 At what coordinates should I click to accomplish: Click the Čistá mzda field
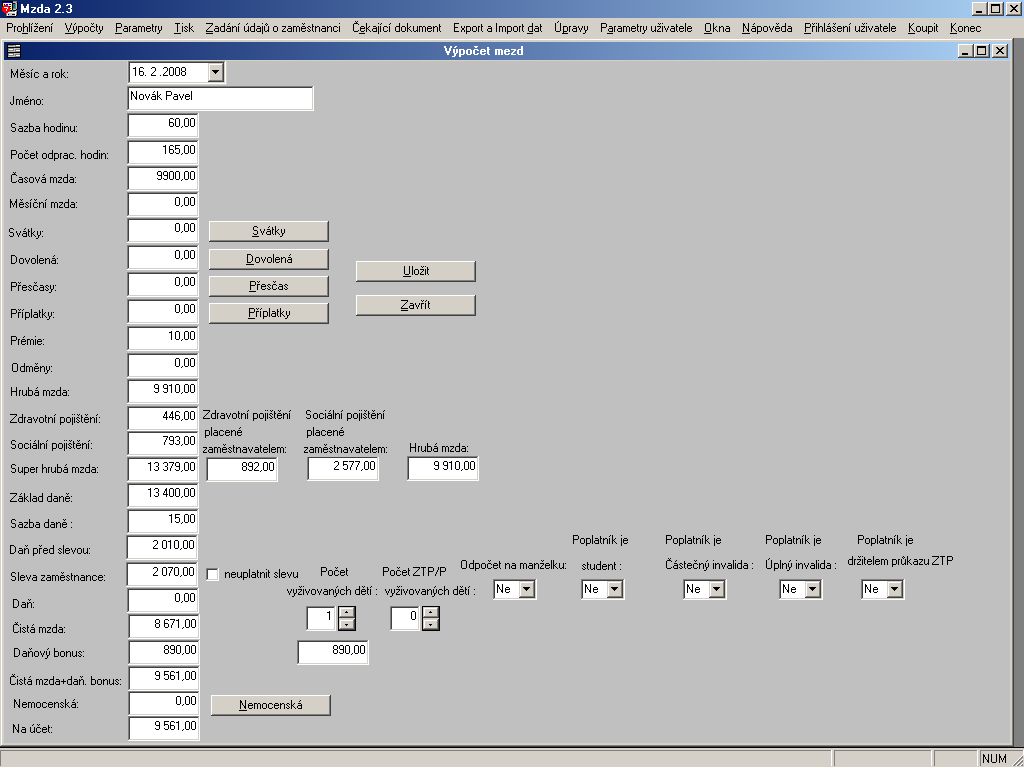pyautogui.click(x=164, y=626)
